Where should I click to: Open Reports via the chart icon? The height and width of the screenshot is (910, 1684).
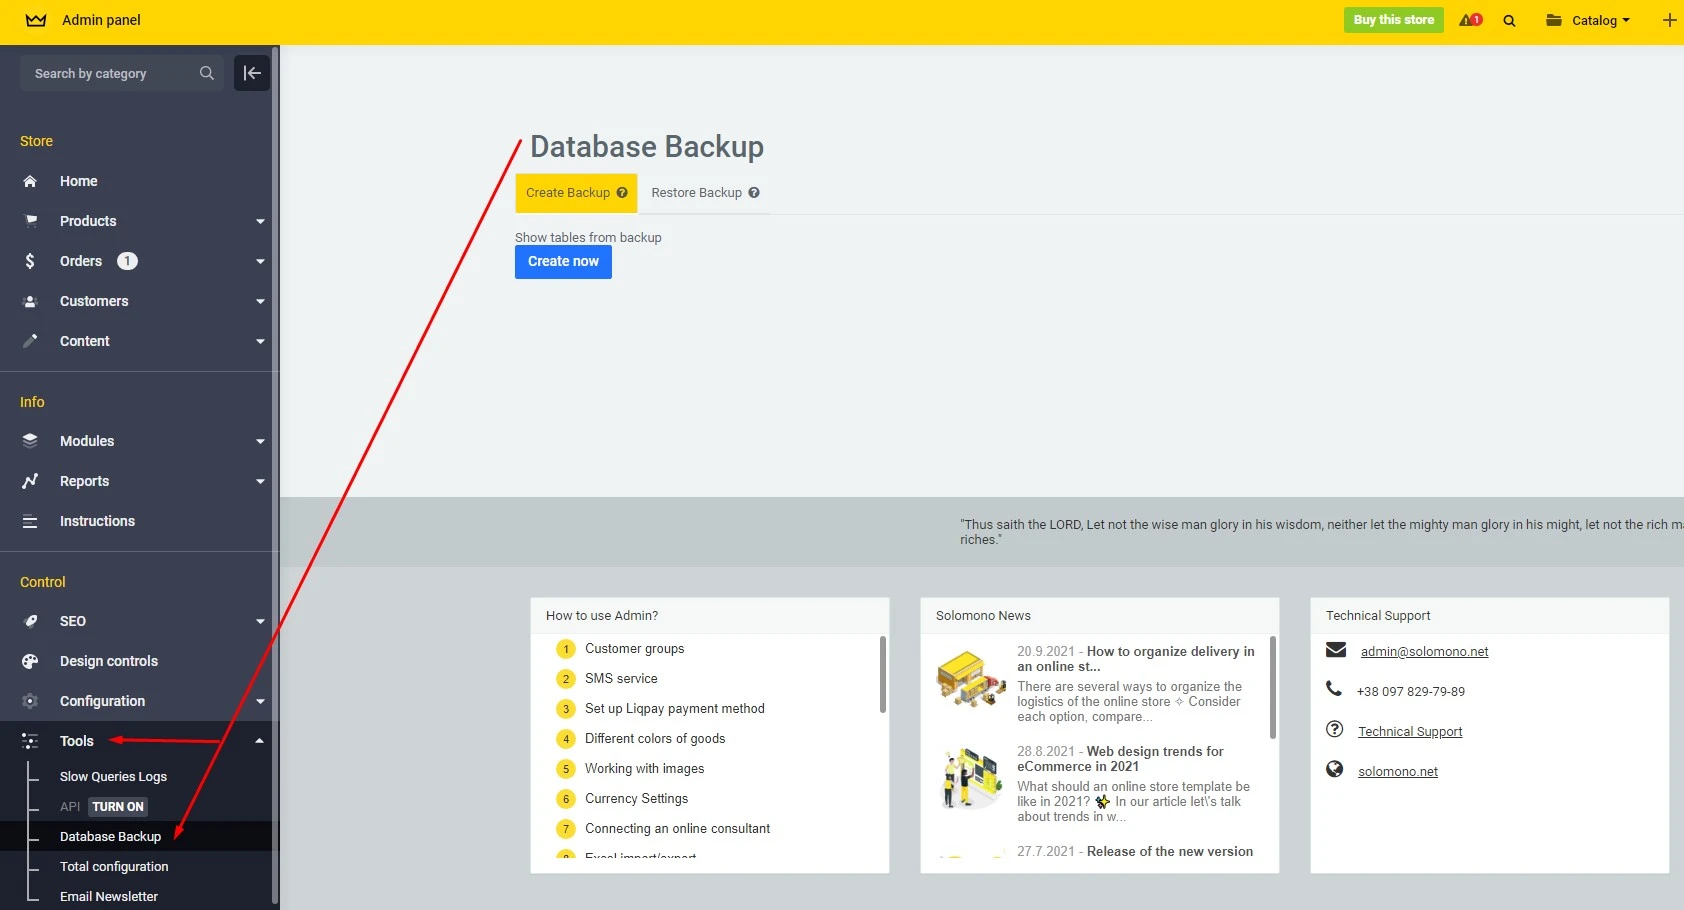[x=30, y=481]
